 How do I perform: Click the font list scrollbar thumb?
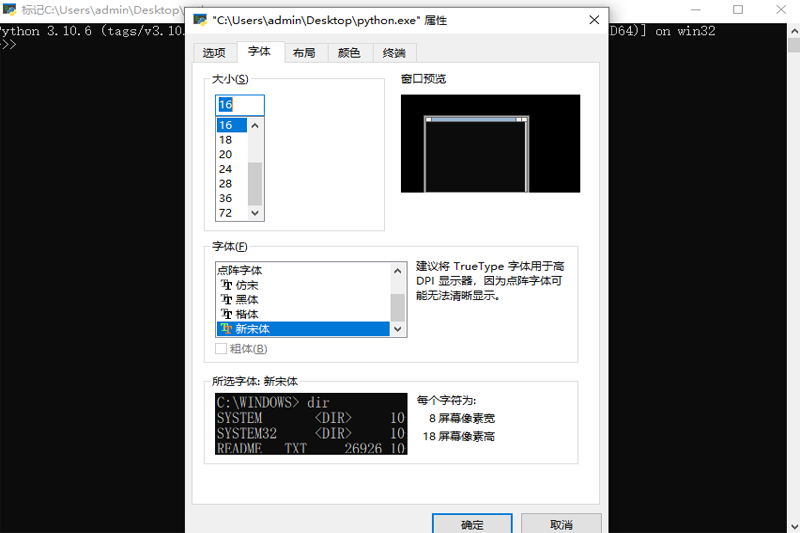point(398,308)
